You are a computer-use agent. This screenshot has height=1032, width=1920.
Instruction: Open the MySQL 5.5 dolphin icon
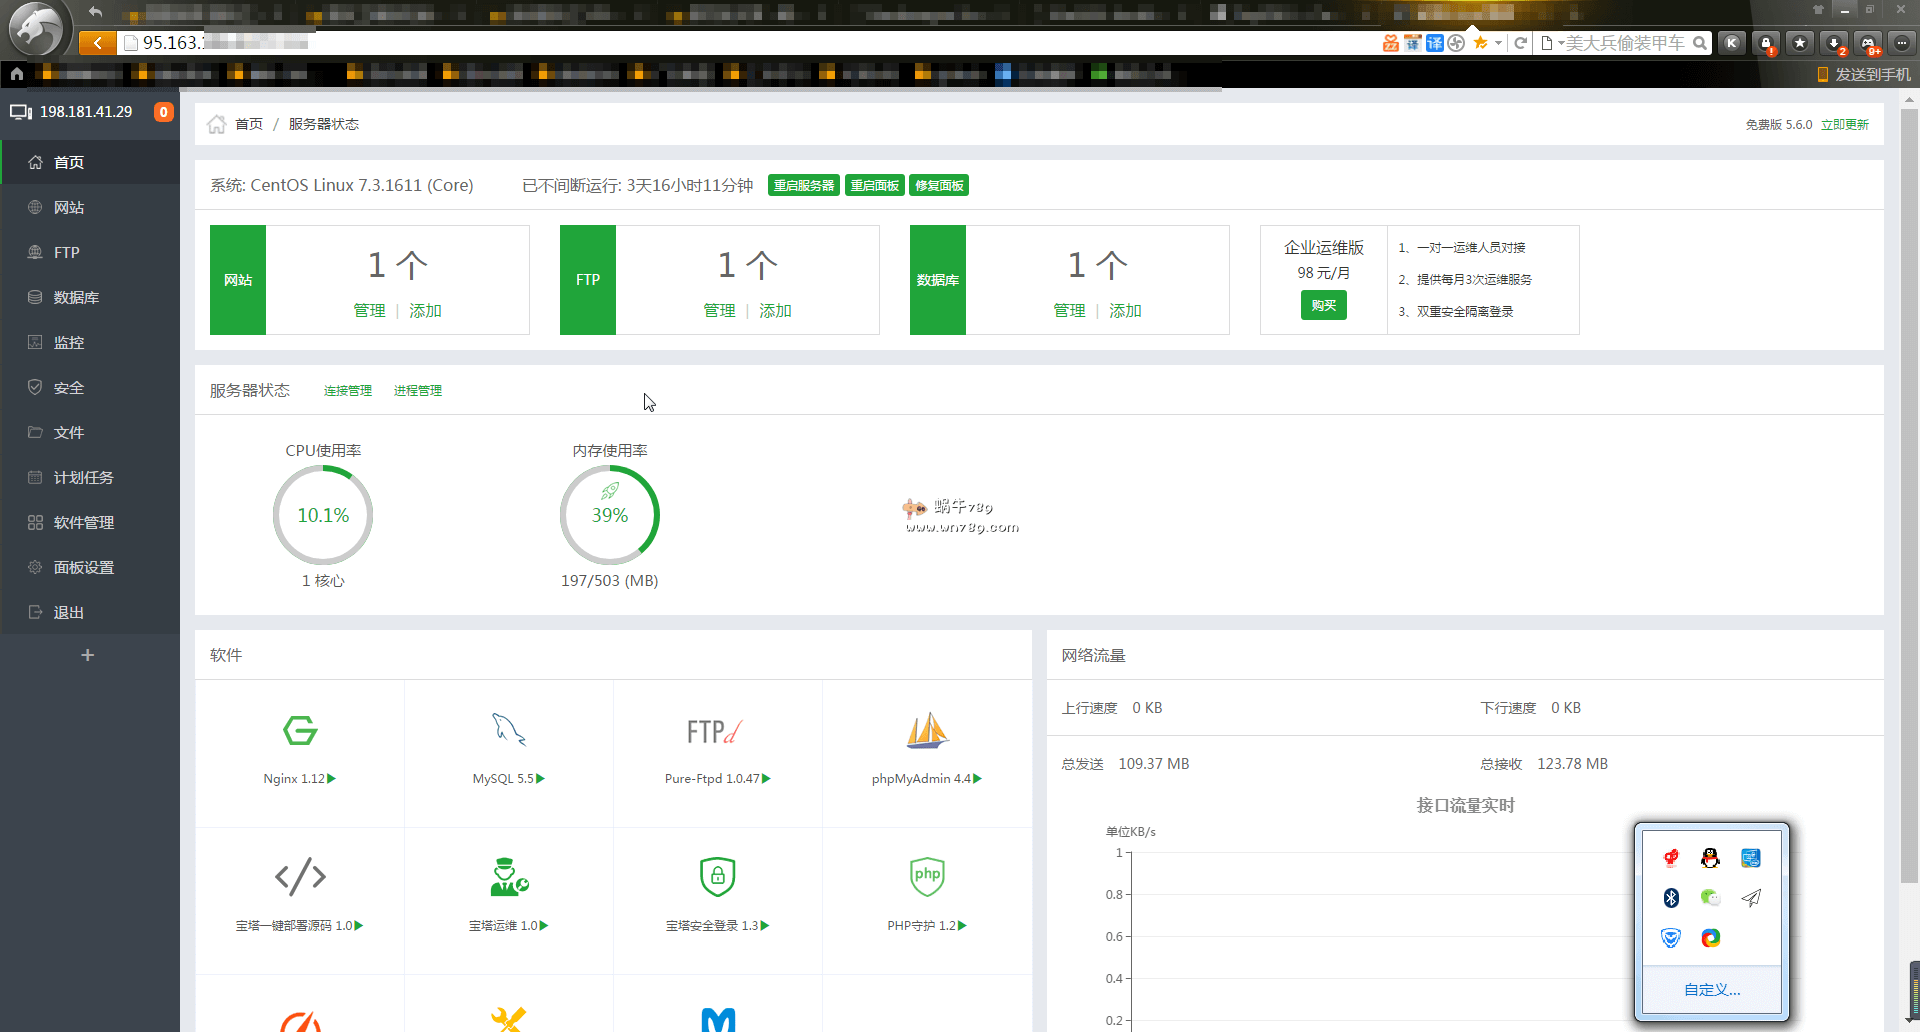[x=508, y=731]
